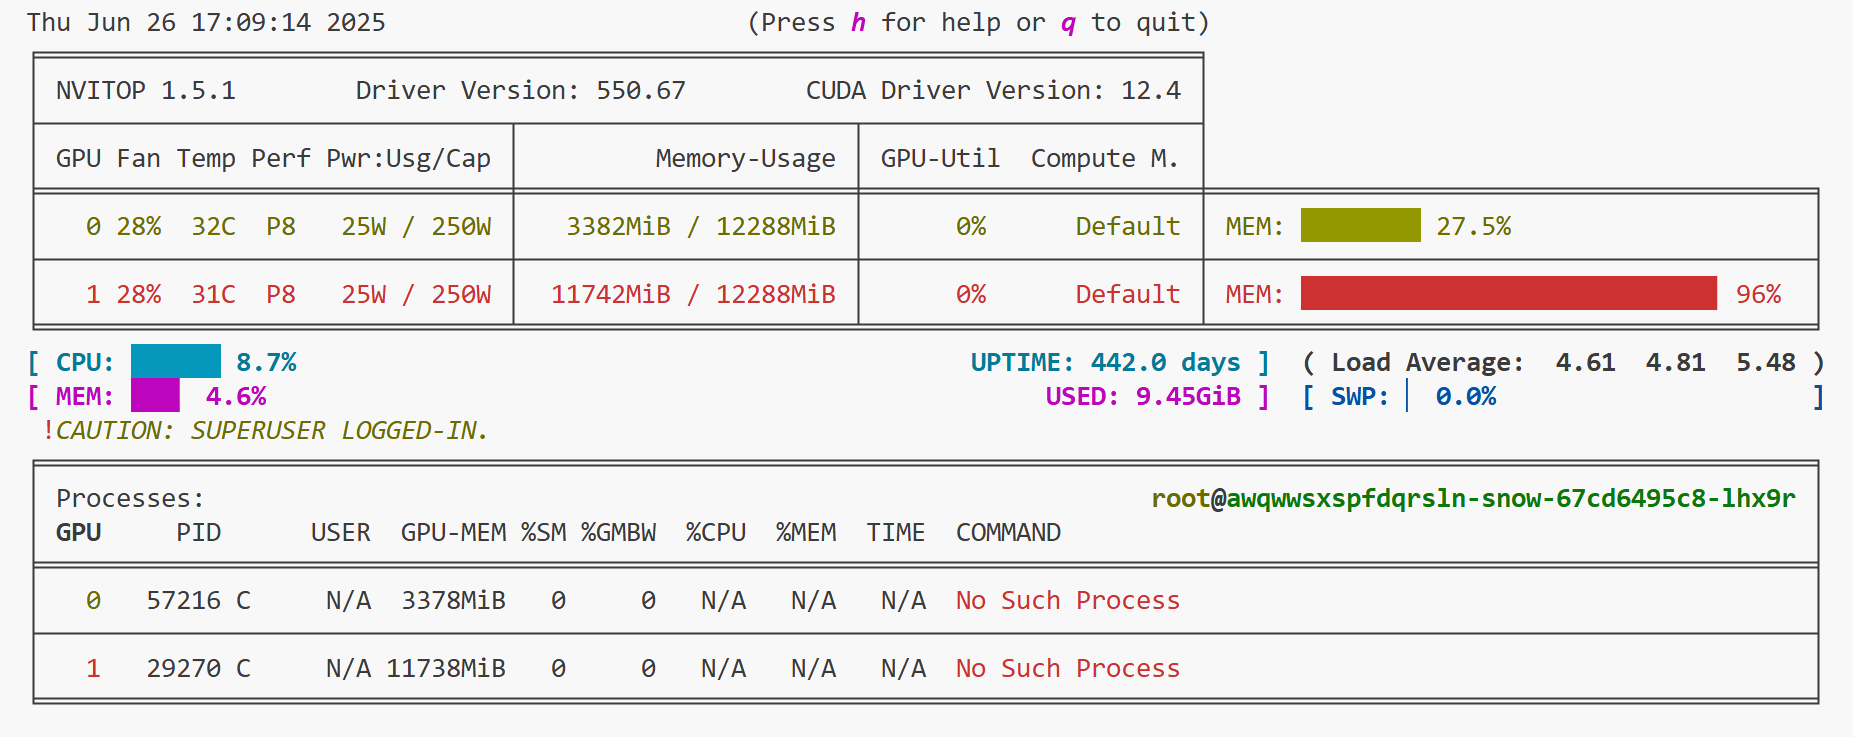The image size is (1853, 737).
Task: Click the 'GPU-MEM' process column header
Action: (x=453, y=532)
